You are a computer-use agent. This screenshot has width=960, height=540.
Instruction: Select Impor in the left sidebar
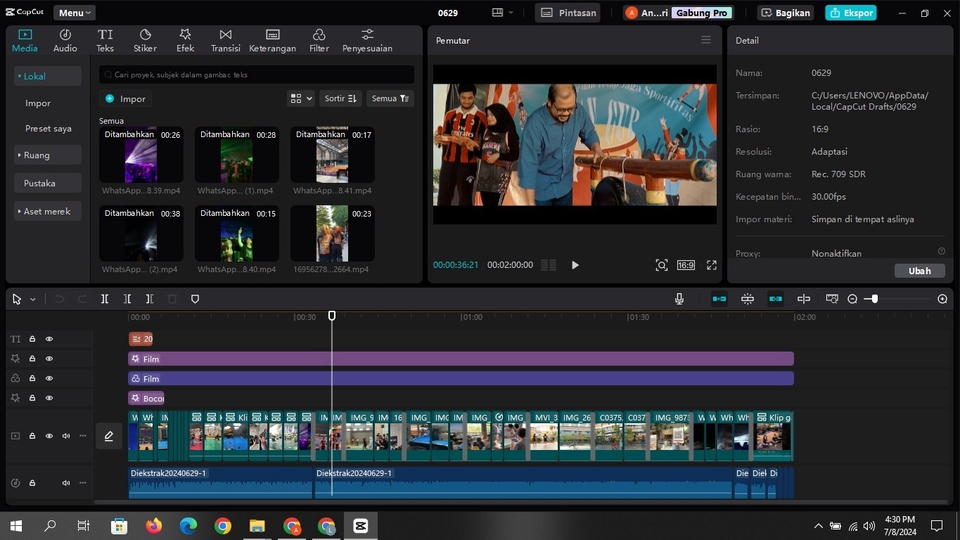[38, 103]
